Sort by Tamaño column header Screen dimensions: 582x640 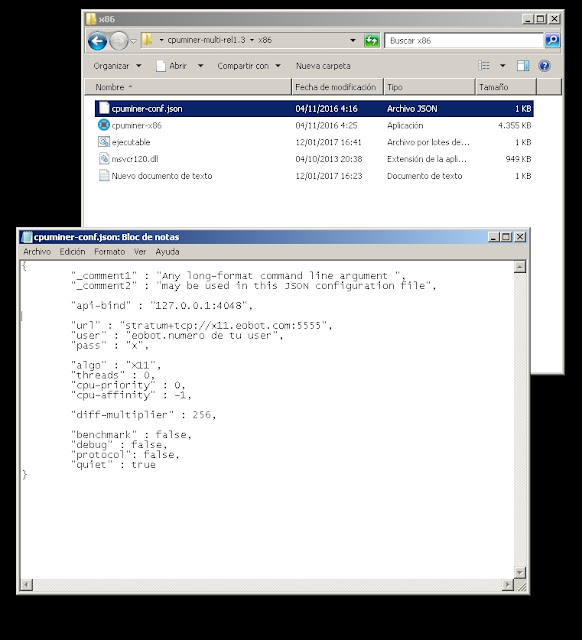click(506, 87)
